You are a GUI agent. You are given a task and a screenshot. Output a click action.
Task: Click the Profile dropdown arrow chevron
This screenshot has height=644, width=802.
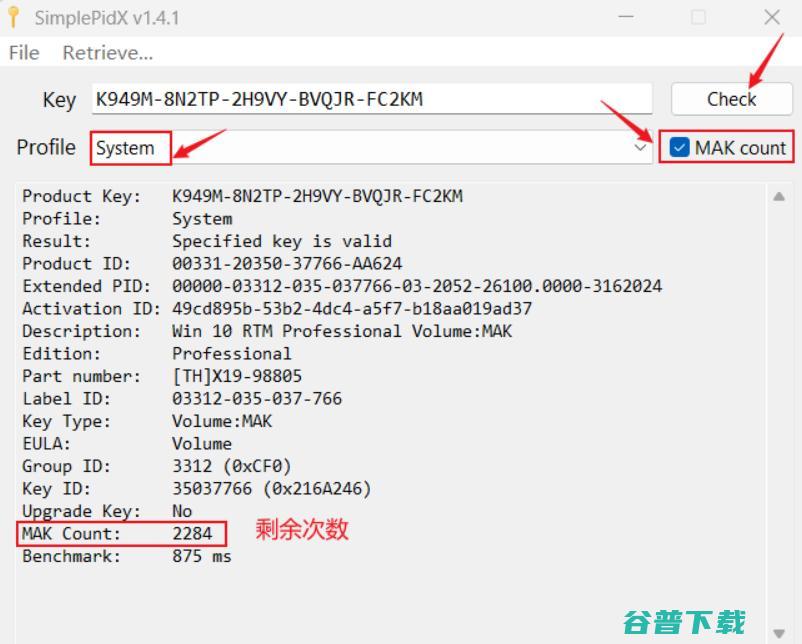pyautogui.click(x=641, y=147)
